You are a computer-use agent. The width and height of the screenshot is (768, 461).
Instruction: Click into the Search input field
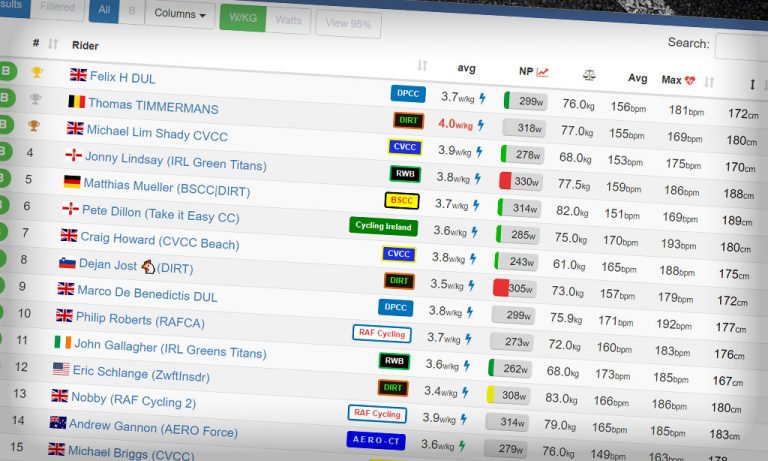click(741, 46)
